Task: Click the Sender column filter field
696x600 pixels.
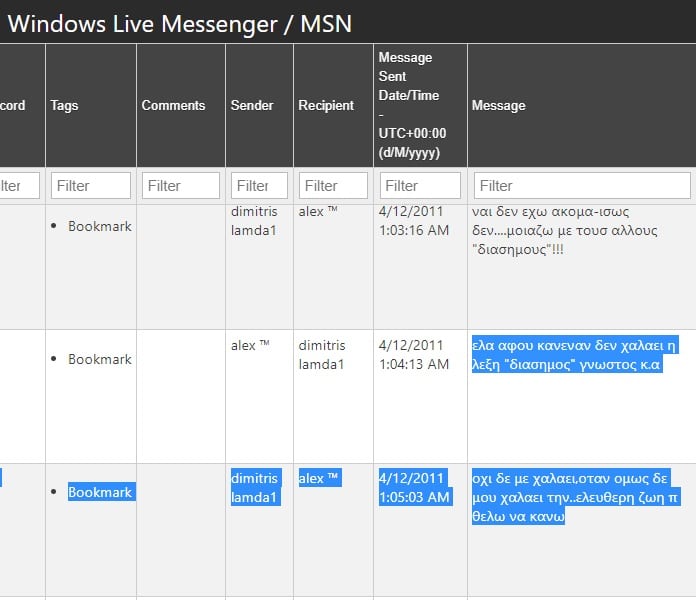Action: click(x=259, y=186)
